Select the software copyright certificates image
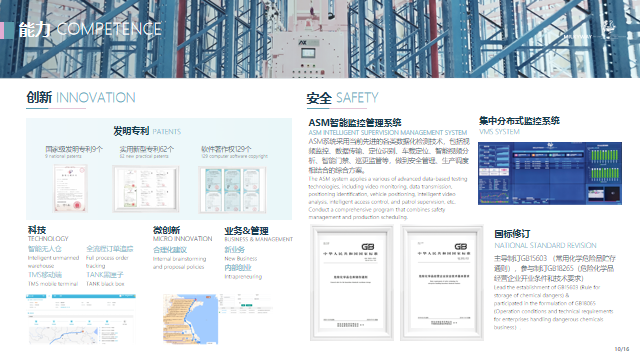 [232, 190]
